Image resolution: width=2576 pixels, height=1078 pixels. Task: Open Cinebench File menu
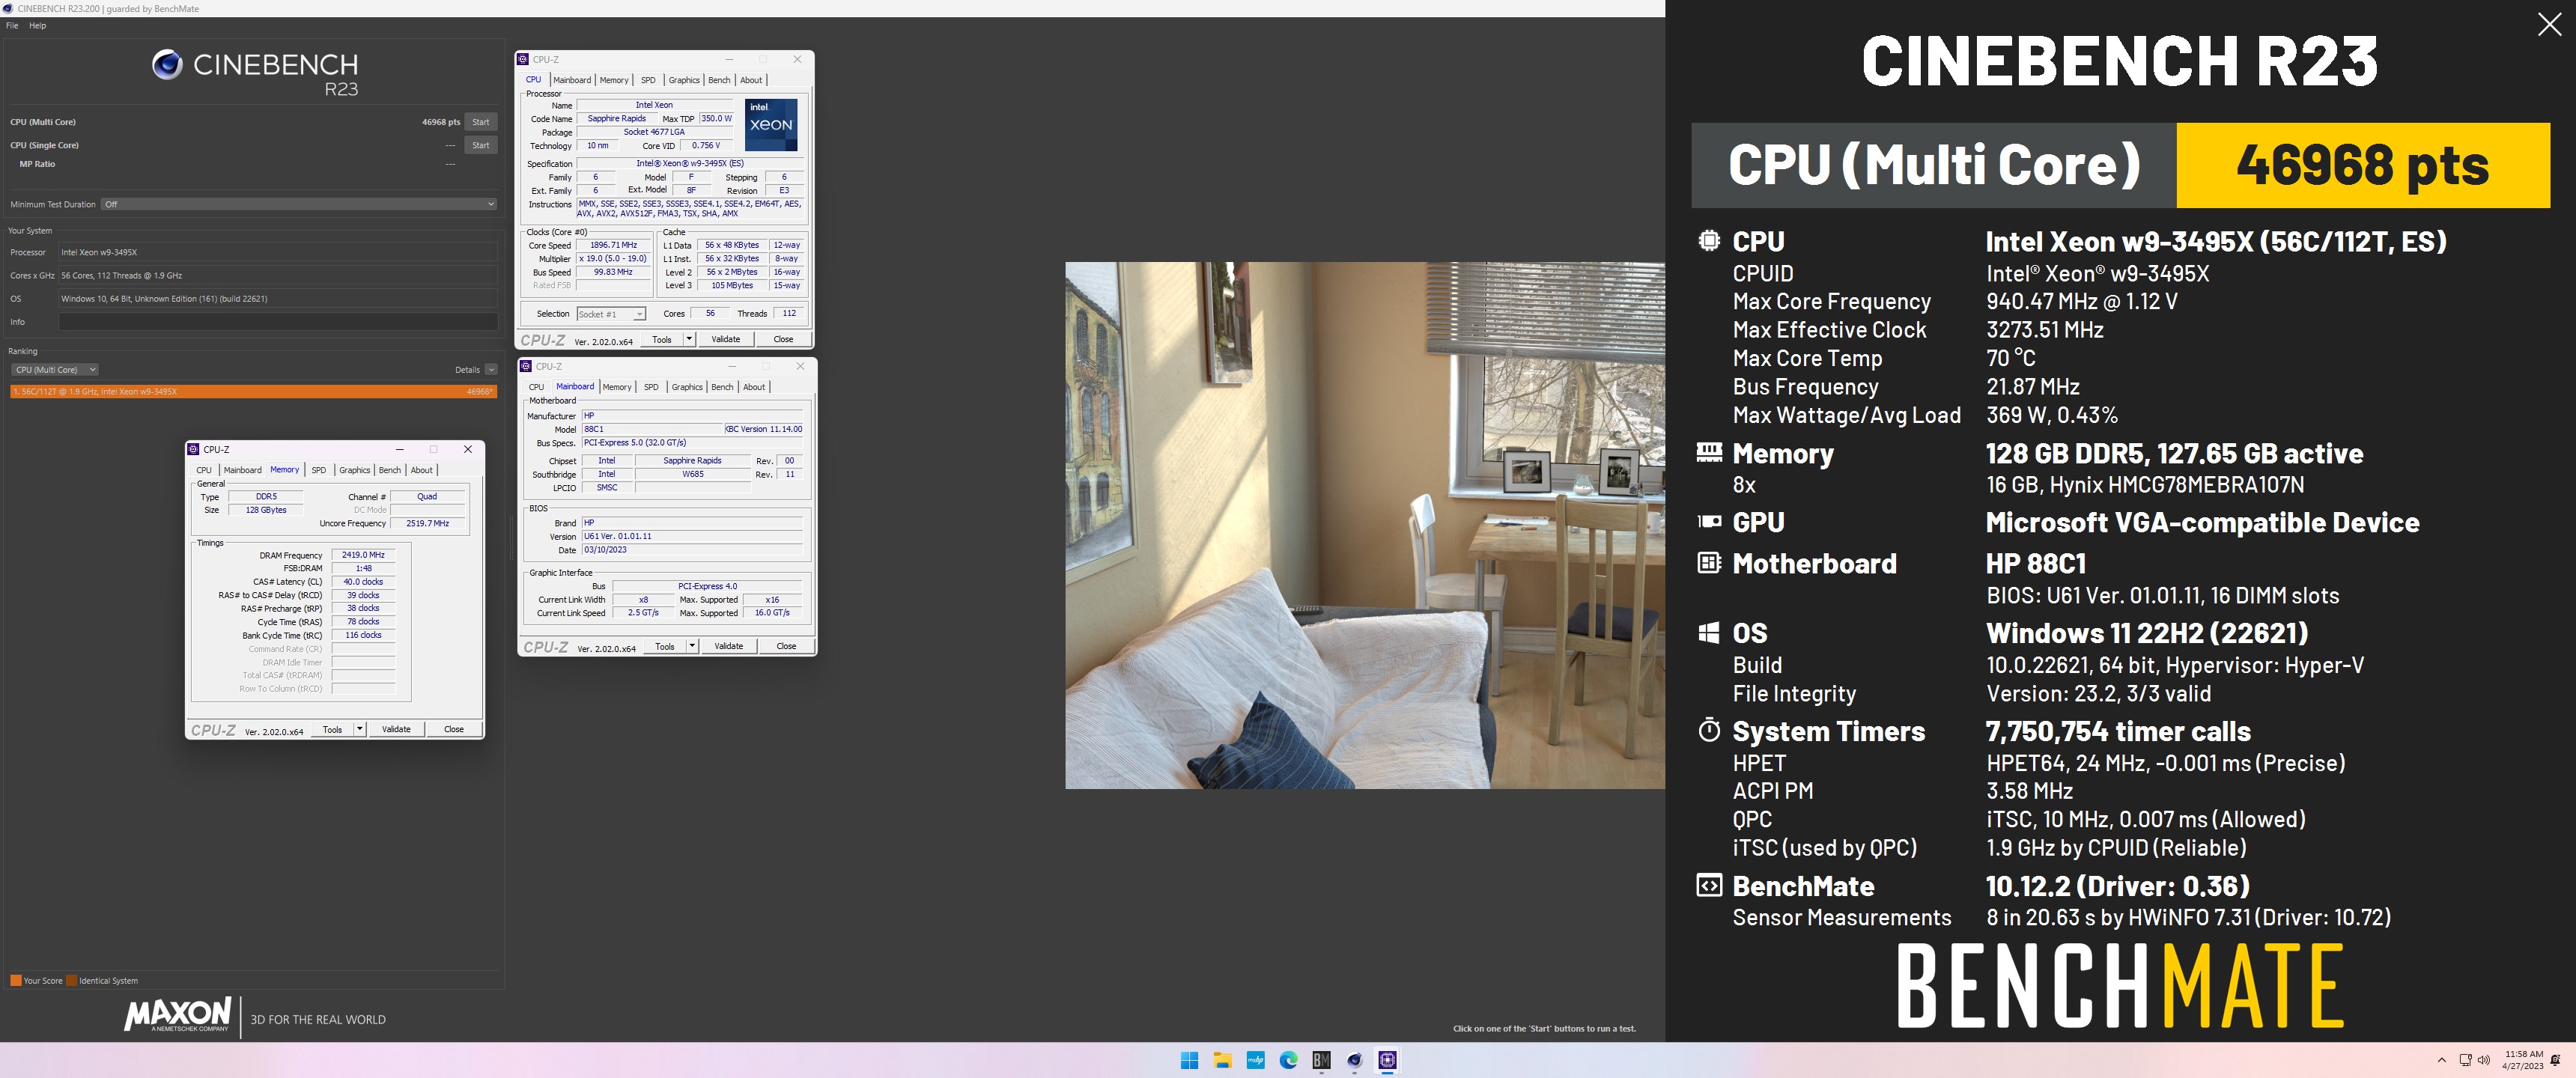pyautogui.click(x=12, y=26)
